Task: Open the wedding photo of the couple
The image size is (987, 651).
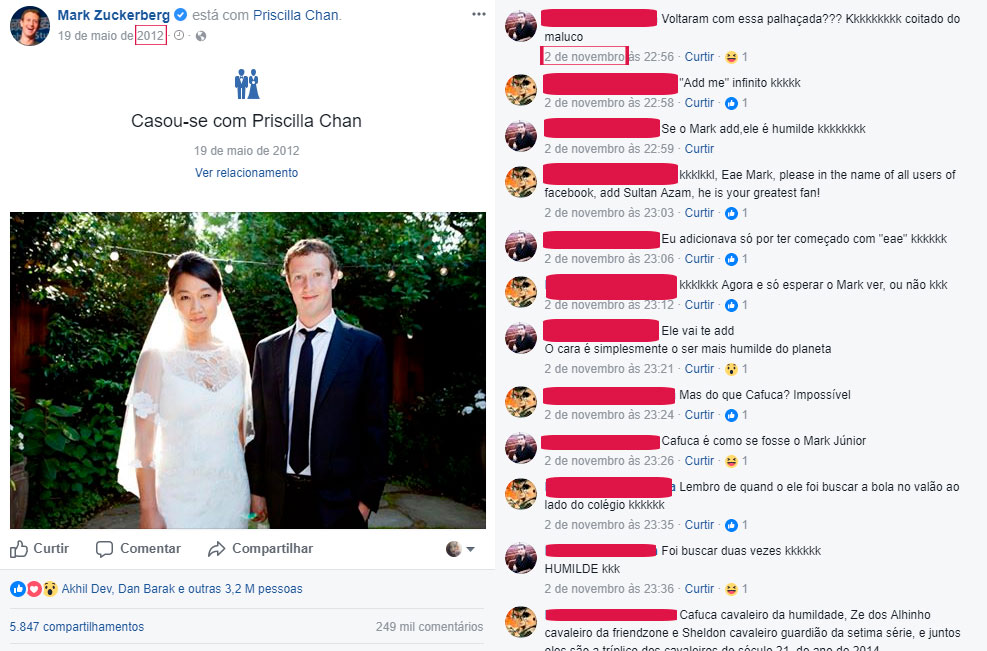Action: [248, 370]
